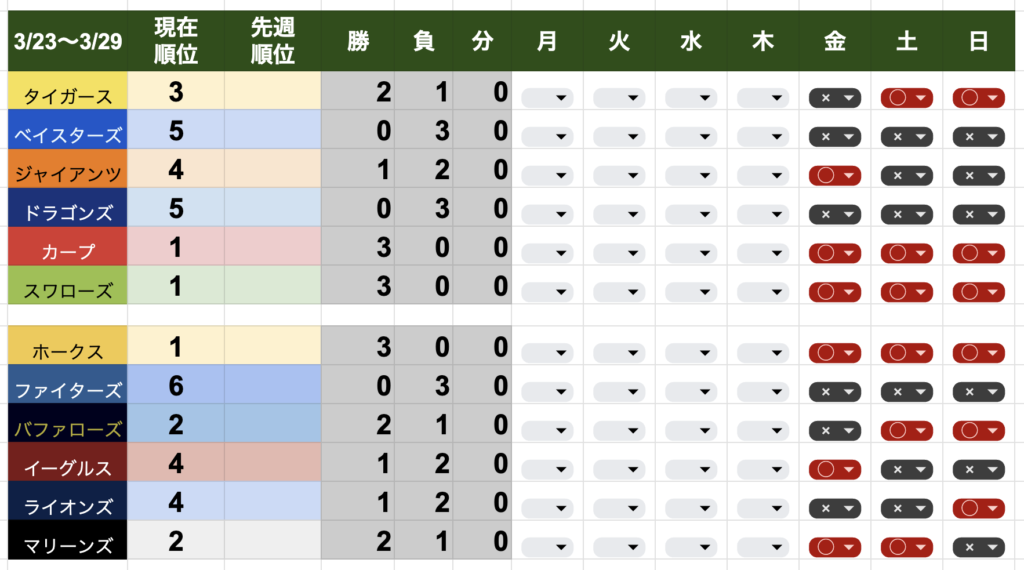The width and height of the screenshot is (1024, 570).
Task: Select the 現在順位 column header
Action: coord(176,42)
